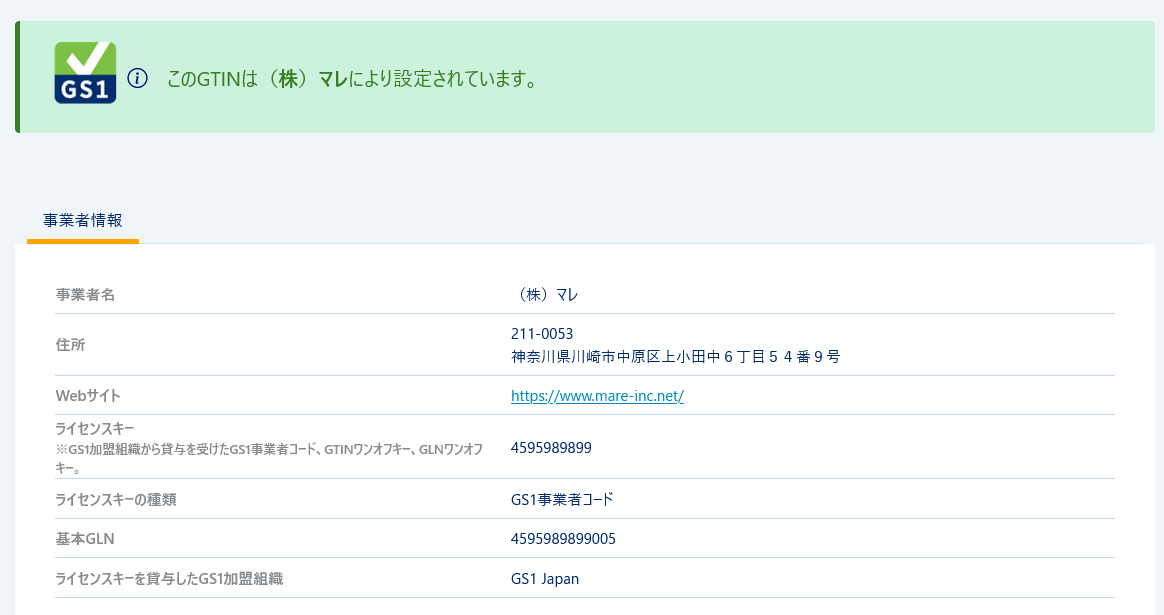Click the ライセンスキーの種類 row label
The height and width of the screenshot is (615, 1164).
(x=116, y=499)
